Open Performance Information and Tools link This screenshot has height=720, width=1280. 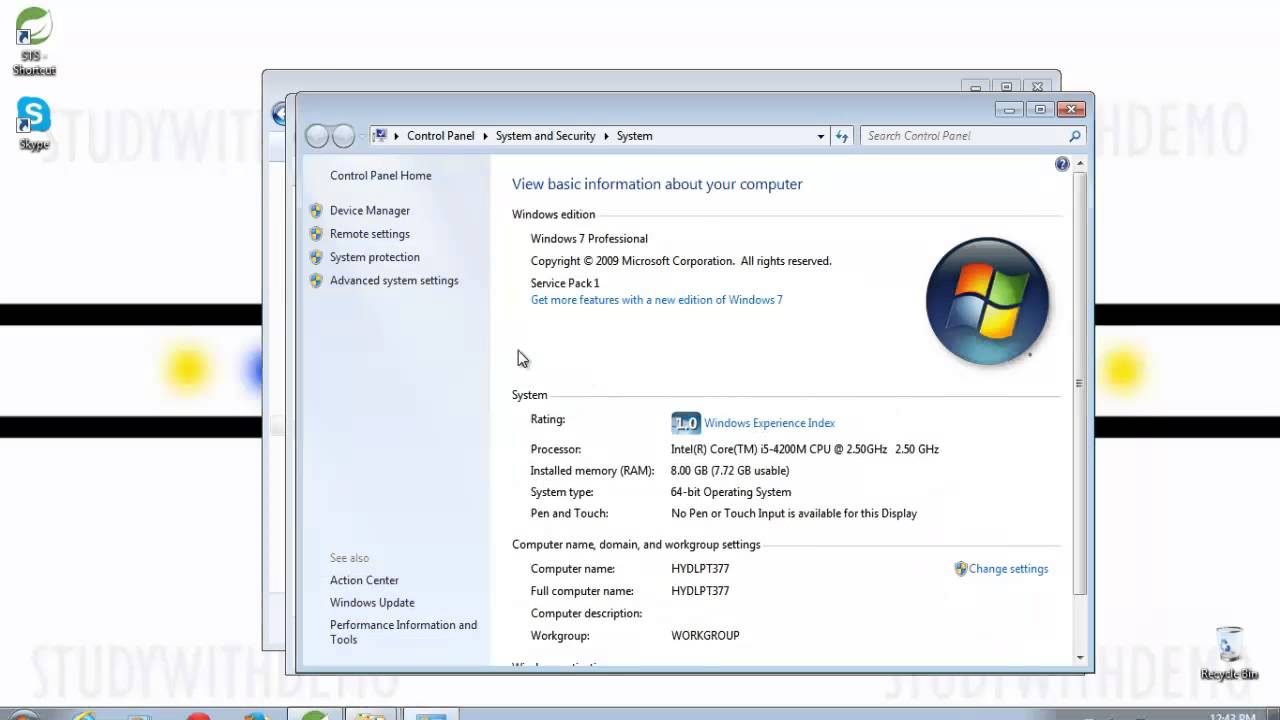click(403, 632)
